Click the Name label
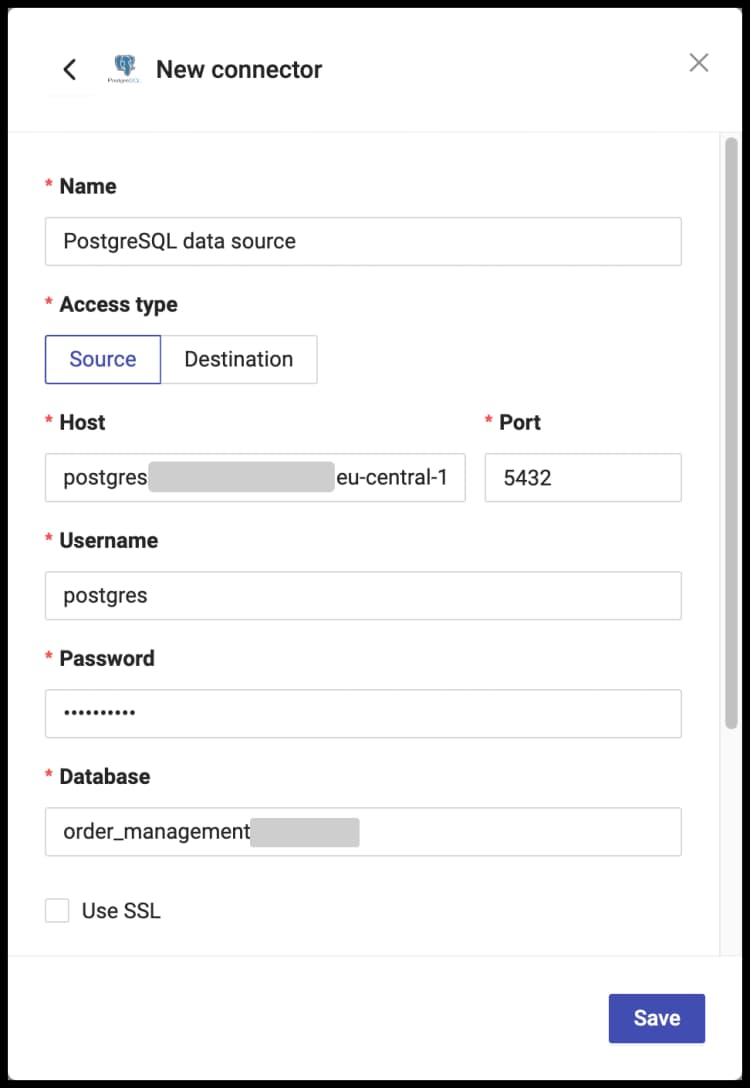The image size is (750, 1088). (x=87, y=187)
